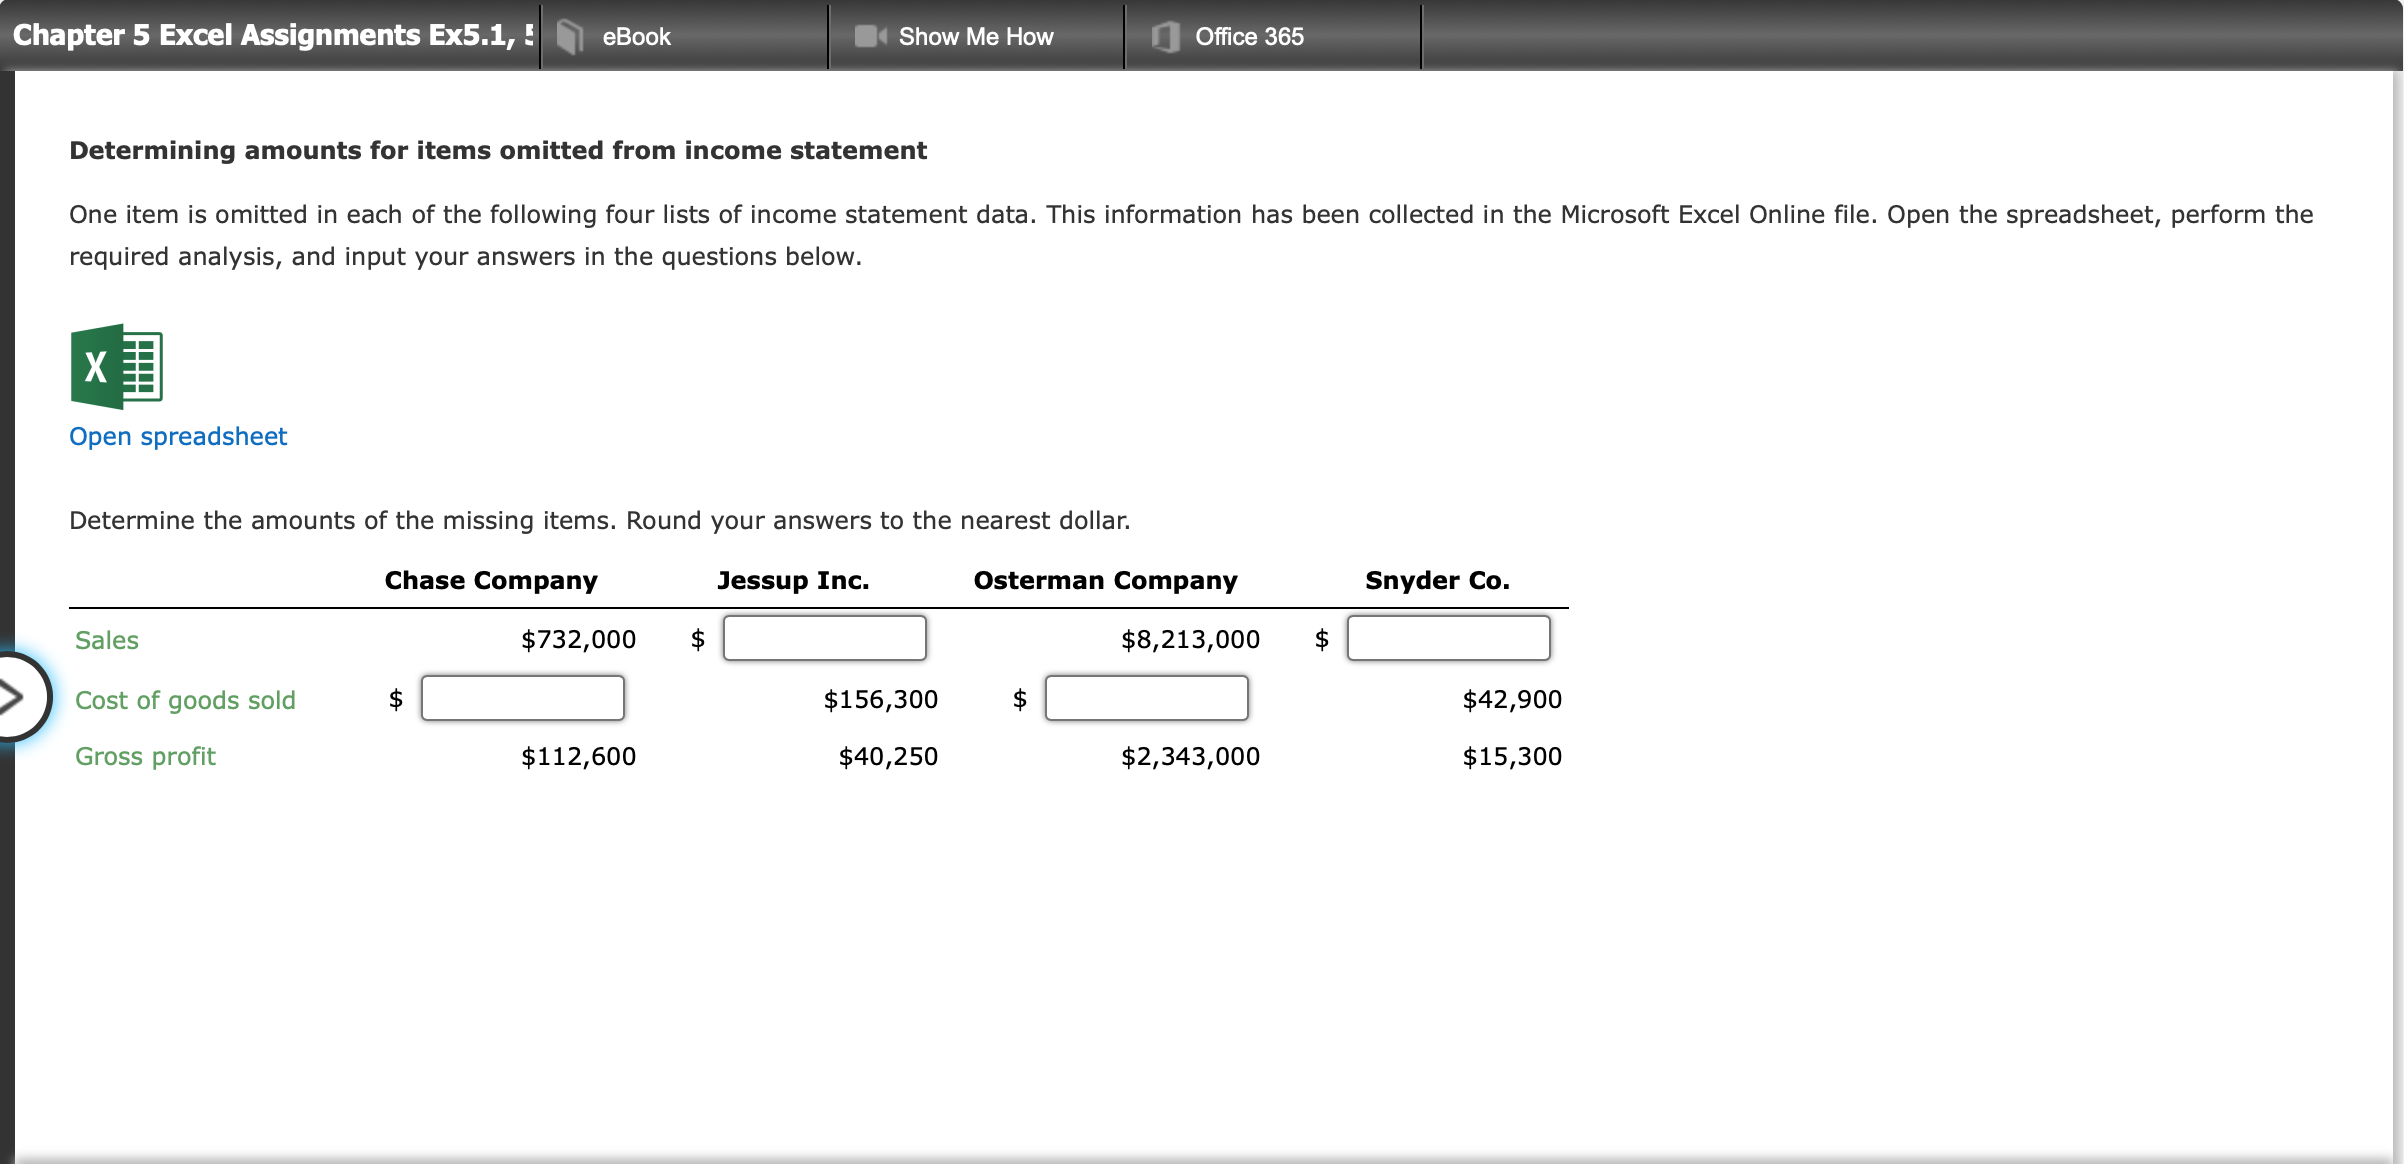Select the Gross profit row label
Screen dimensions: 2404x1164
[145, 757]
